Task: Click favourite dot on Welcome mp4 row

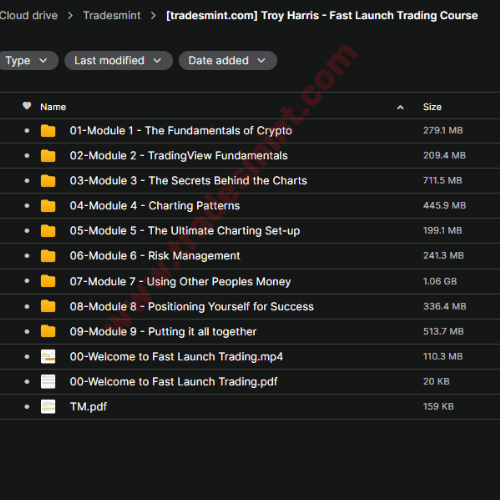Action: pyautogui.click(x=27, y=356)
